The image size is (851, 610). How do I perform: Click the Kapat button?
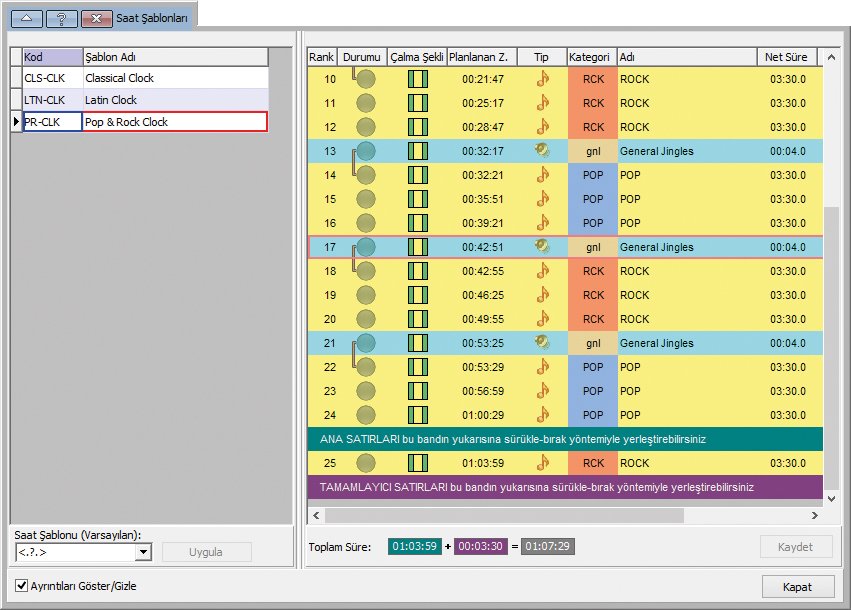797,587
